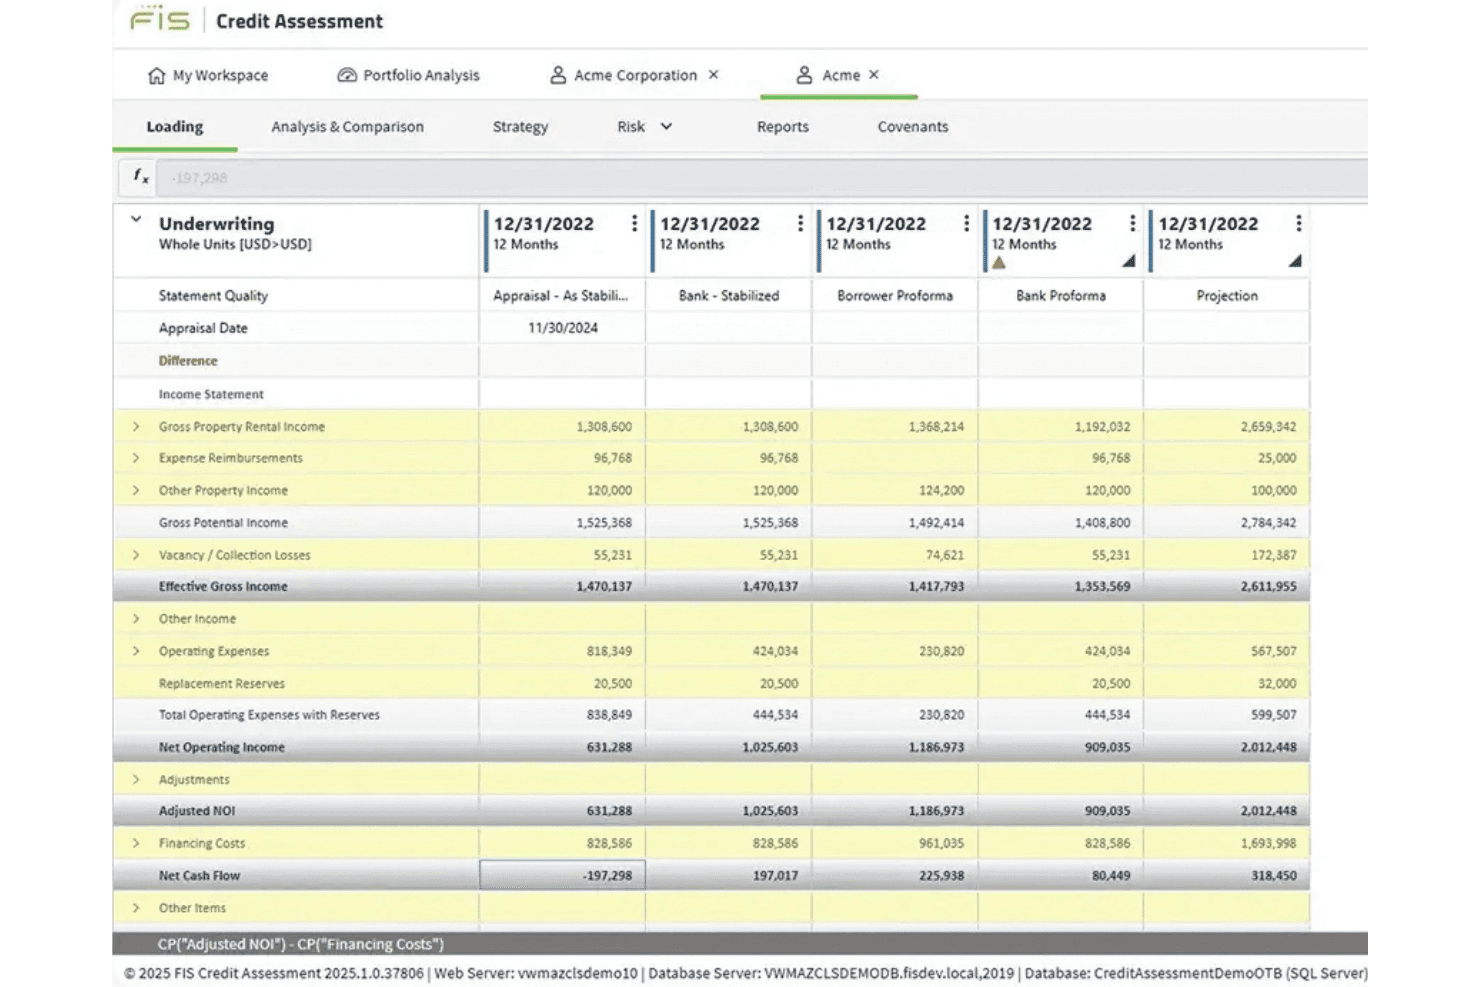This screenshot has width=1480, height=987.
Task: Open options menu for Projection column
Action: [1298, 224]
